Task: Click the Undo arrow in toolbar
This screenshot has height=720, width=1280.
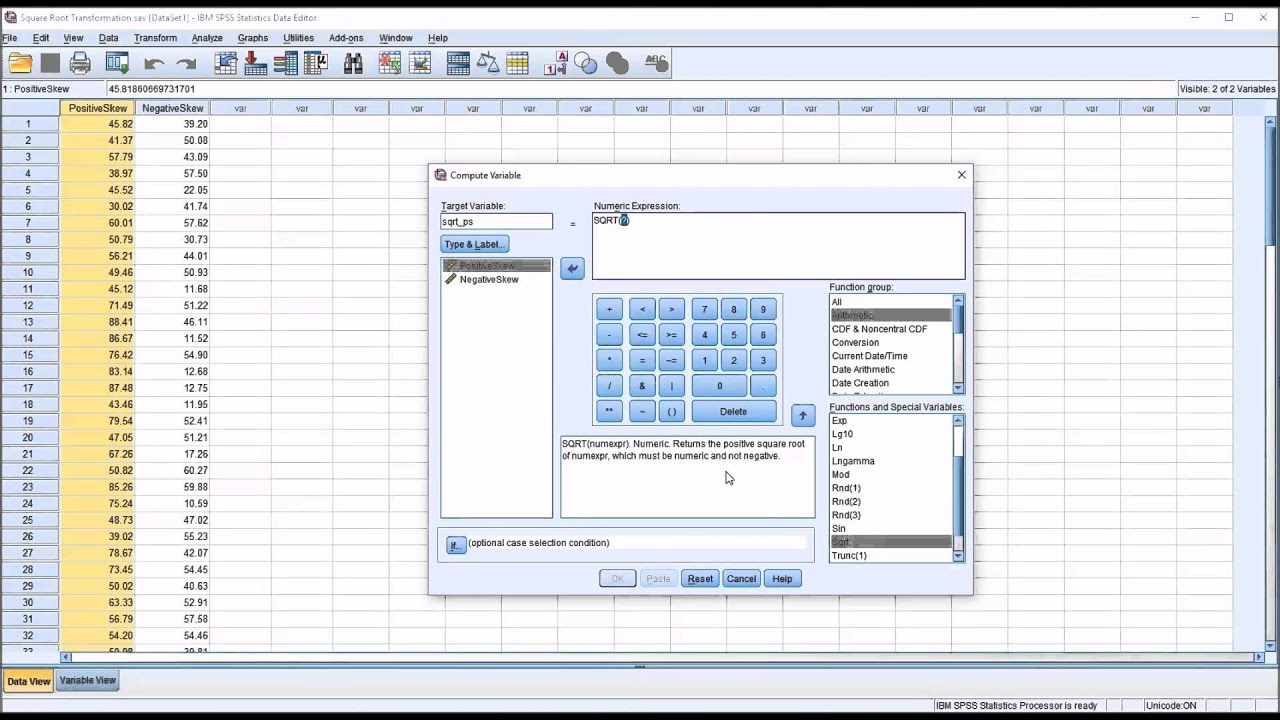Action: coord(154,63)
